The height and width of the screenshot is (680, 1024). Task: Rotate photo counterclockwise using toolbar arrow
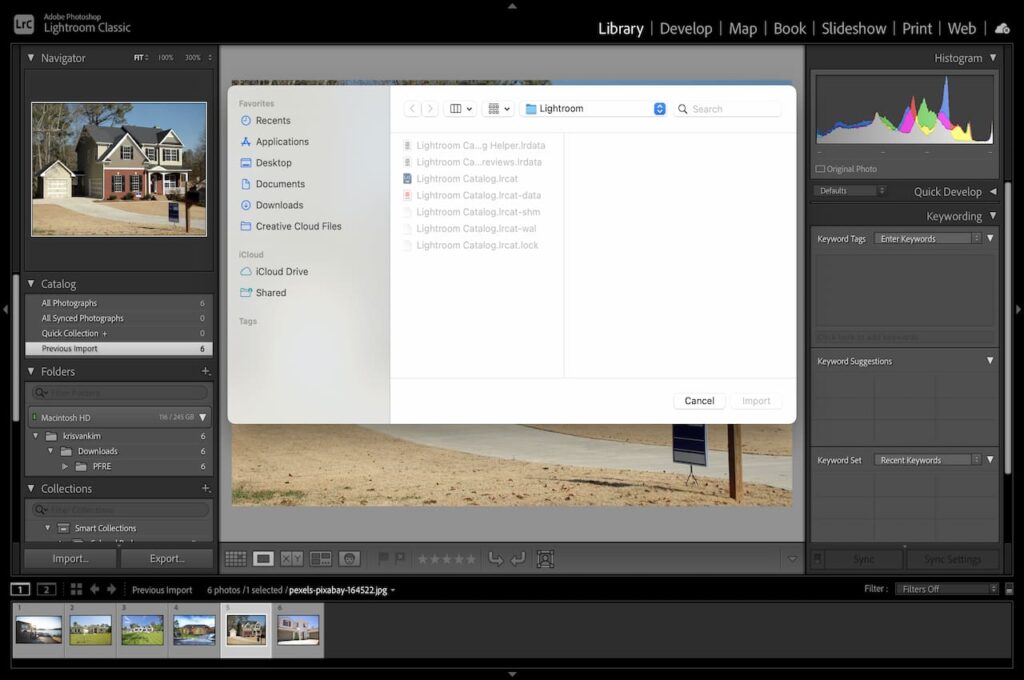pos(496,559)
